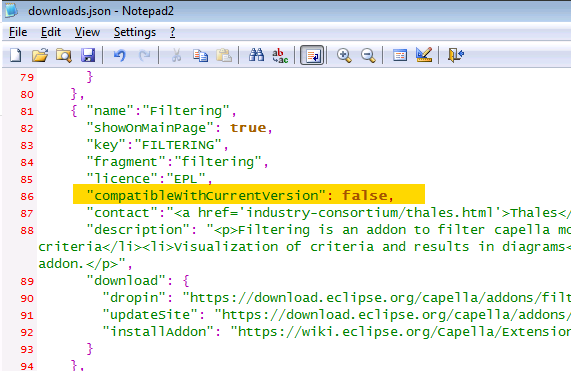
Task: Click the highlighted compatibleWithCurrentVersion line
Action: click(x=249, y=196)
